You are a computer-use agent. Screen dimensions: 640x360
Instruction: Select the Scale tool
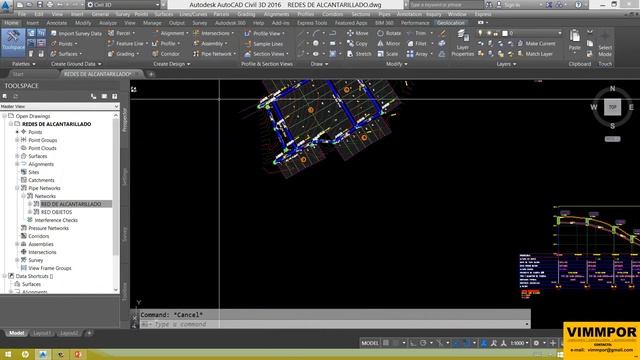point(387,54)
